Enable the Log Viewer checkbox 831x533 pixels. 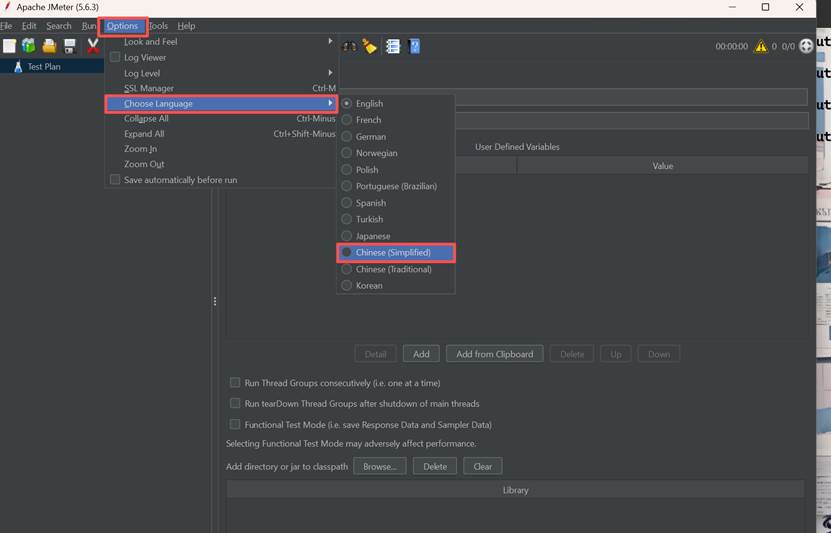[x=115, y=57]
